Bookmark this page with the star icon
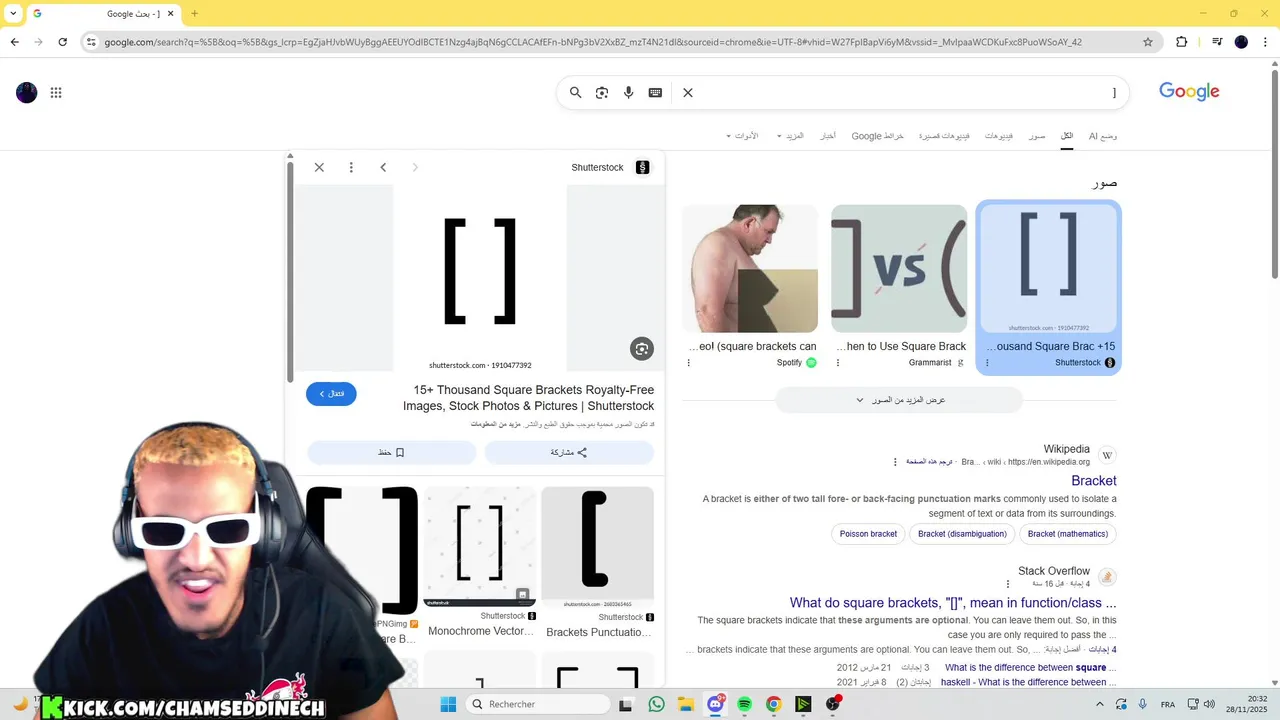 coord(1148,42)
